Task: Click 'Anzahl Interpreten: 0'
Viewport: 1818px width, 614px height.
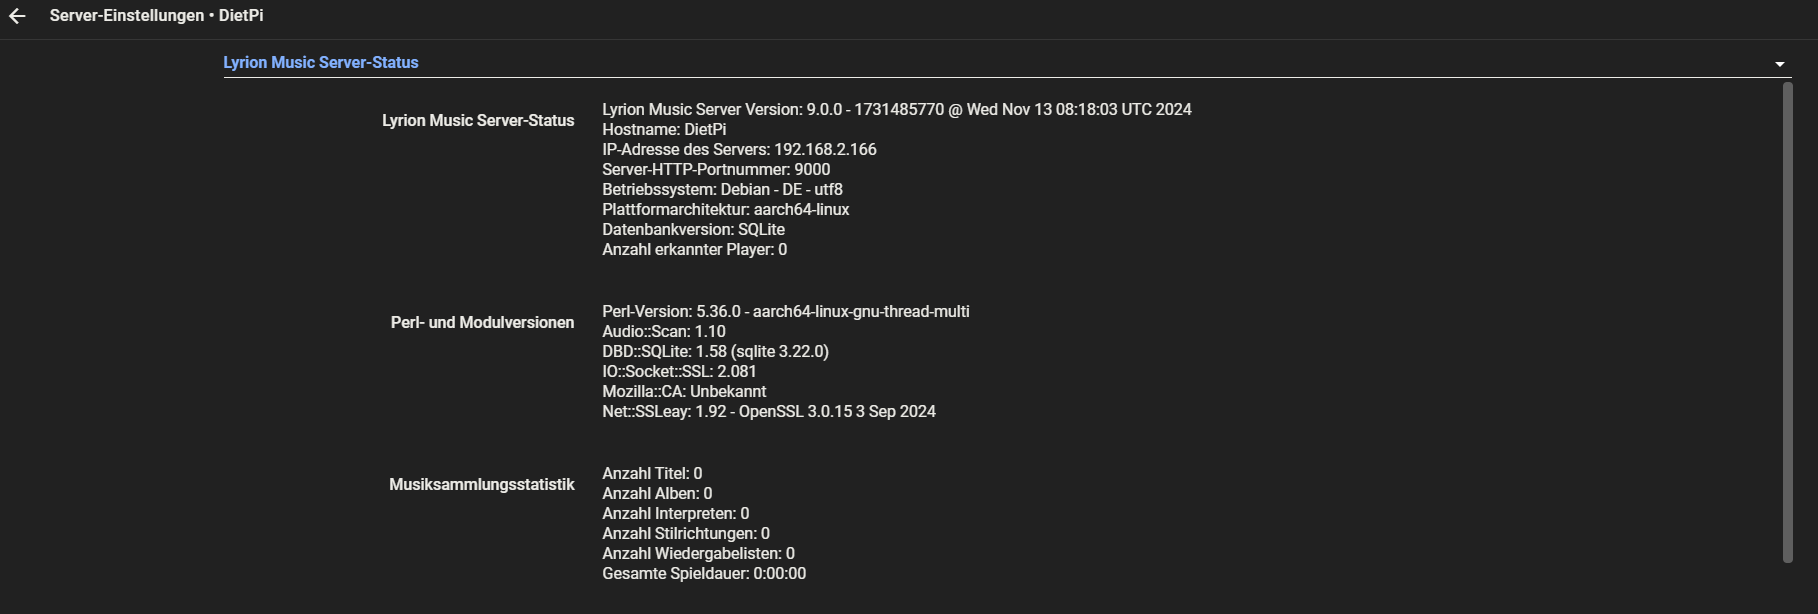Action: click(675, 514)
